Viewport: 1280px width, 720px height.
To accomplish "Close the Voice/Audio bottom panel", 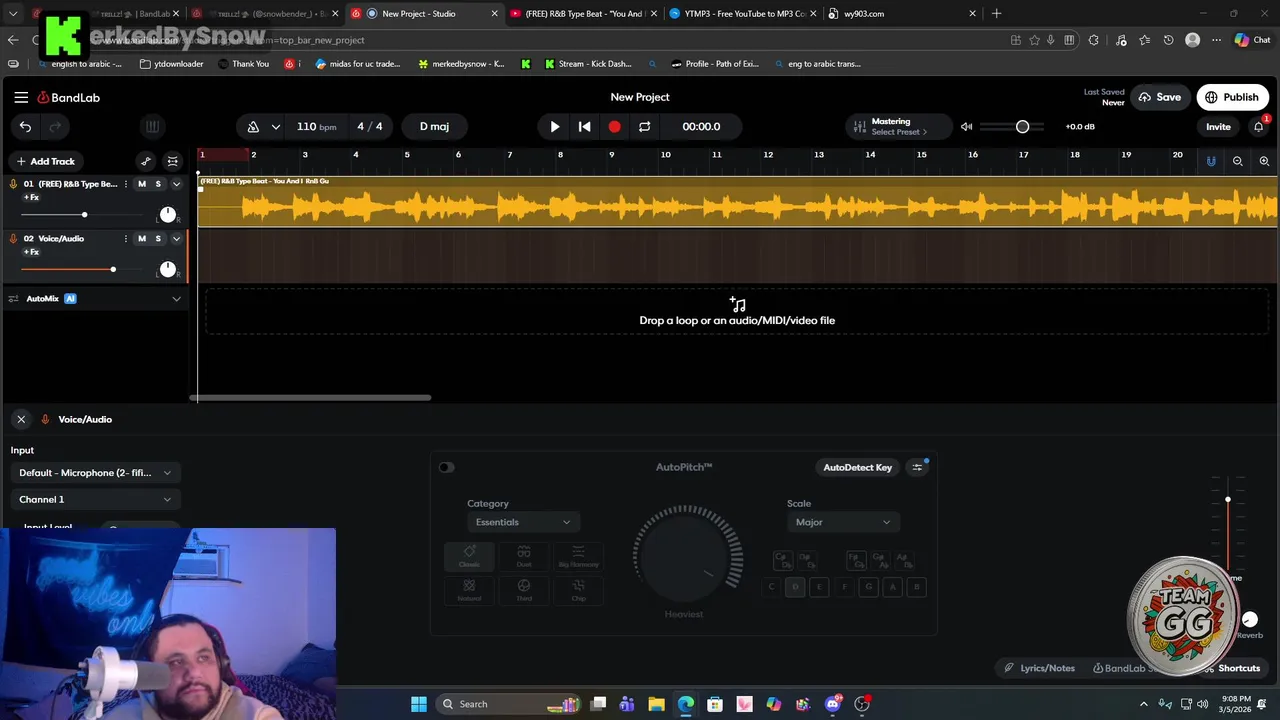I will tap(21, 419).
